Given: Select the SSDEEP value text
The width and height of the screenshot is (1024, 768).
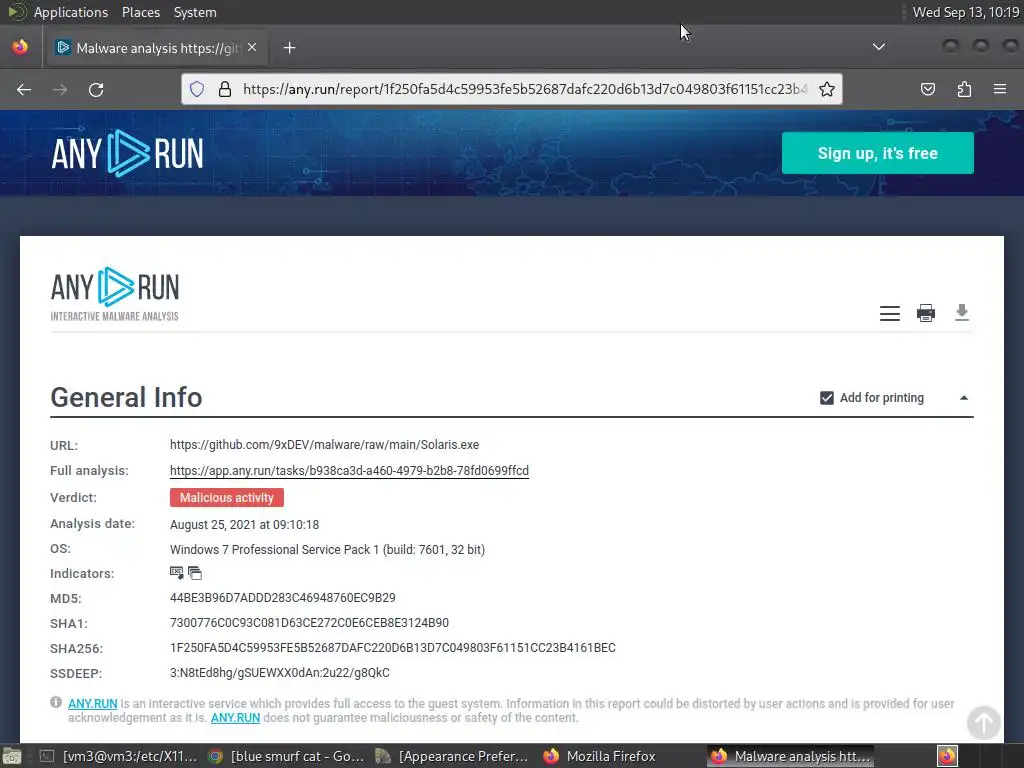Looking at the screenshot, I should tap(280, 673).
